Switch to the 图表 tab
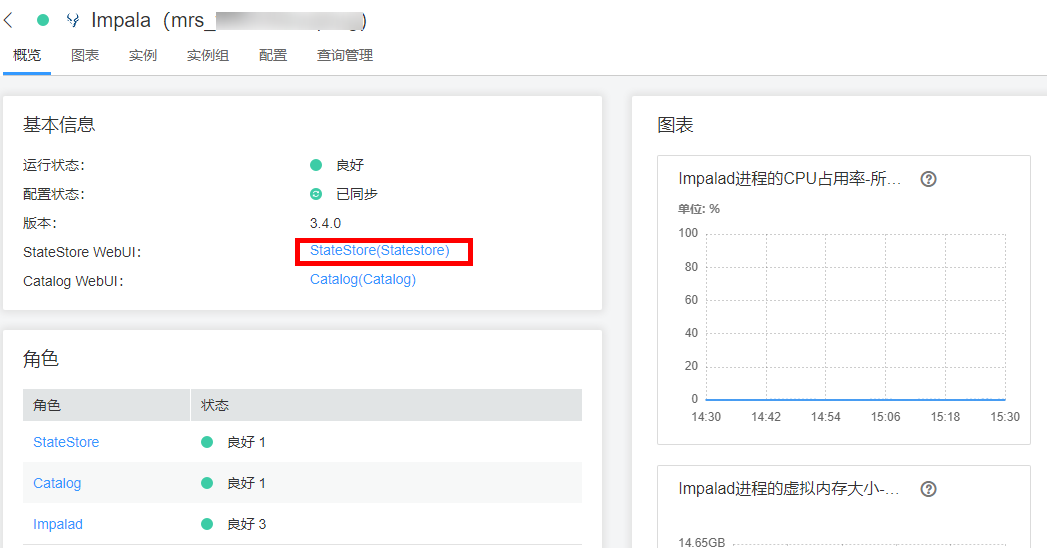The width and height of the screenshot is (1047, 548). tap(85, 55)
